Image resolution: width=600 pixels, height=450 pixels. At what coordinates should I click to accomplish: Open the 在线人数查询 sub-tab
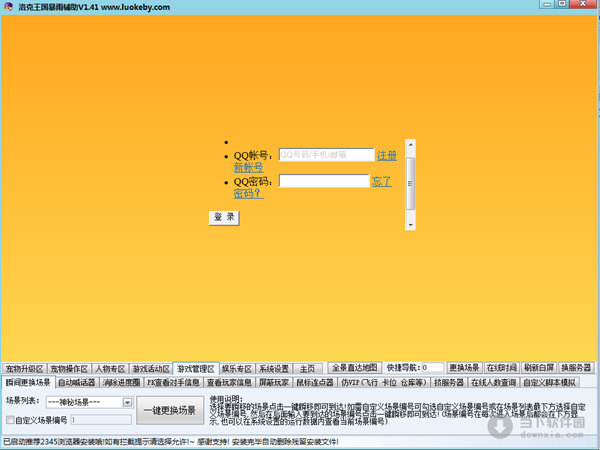point(494,382)
